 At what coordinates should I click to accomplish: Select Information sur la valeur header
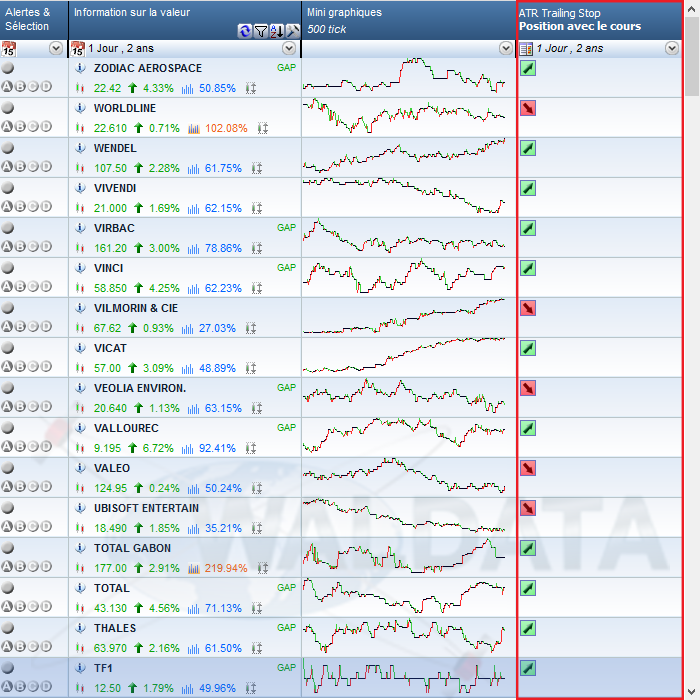click(x=185, y=20)
